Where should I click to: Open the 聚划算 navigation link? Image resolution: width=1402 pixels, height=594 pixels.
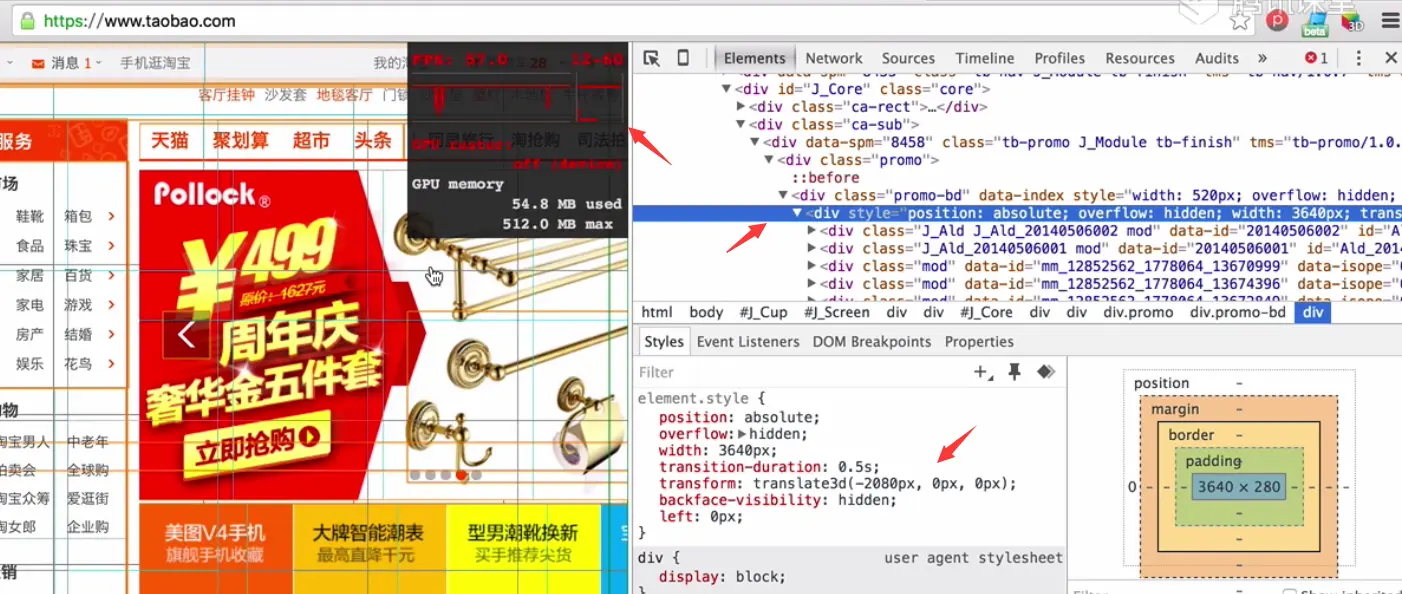coord(240,140)
